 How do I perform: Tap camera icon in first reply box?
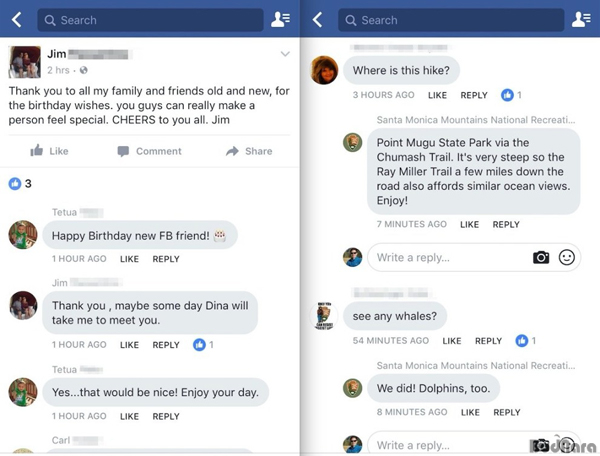point(541,257)
